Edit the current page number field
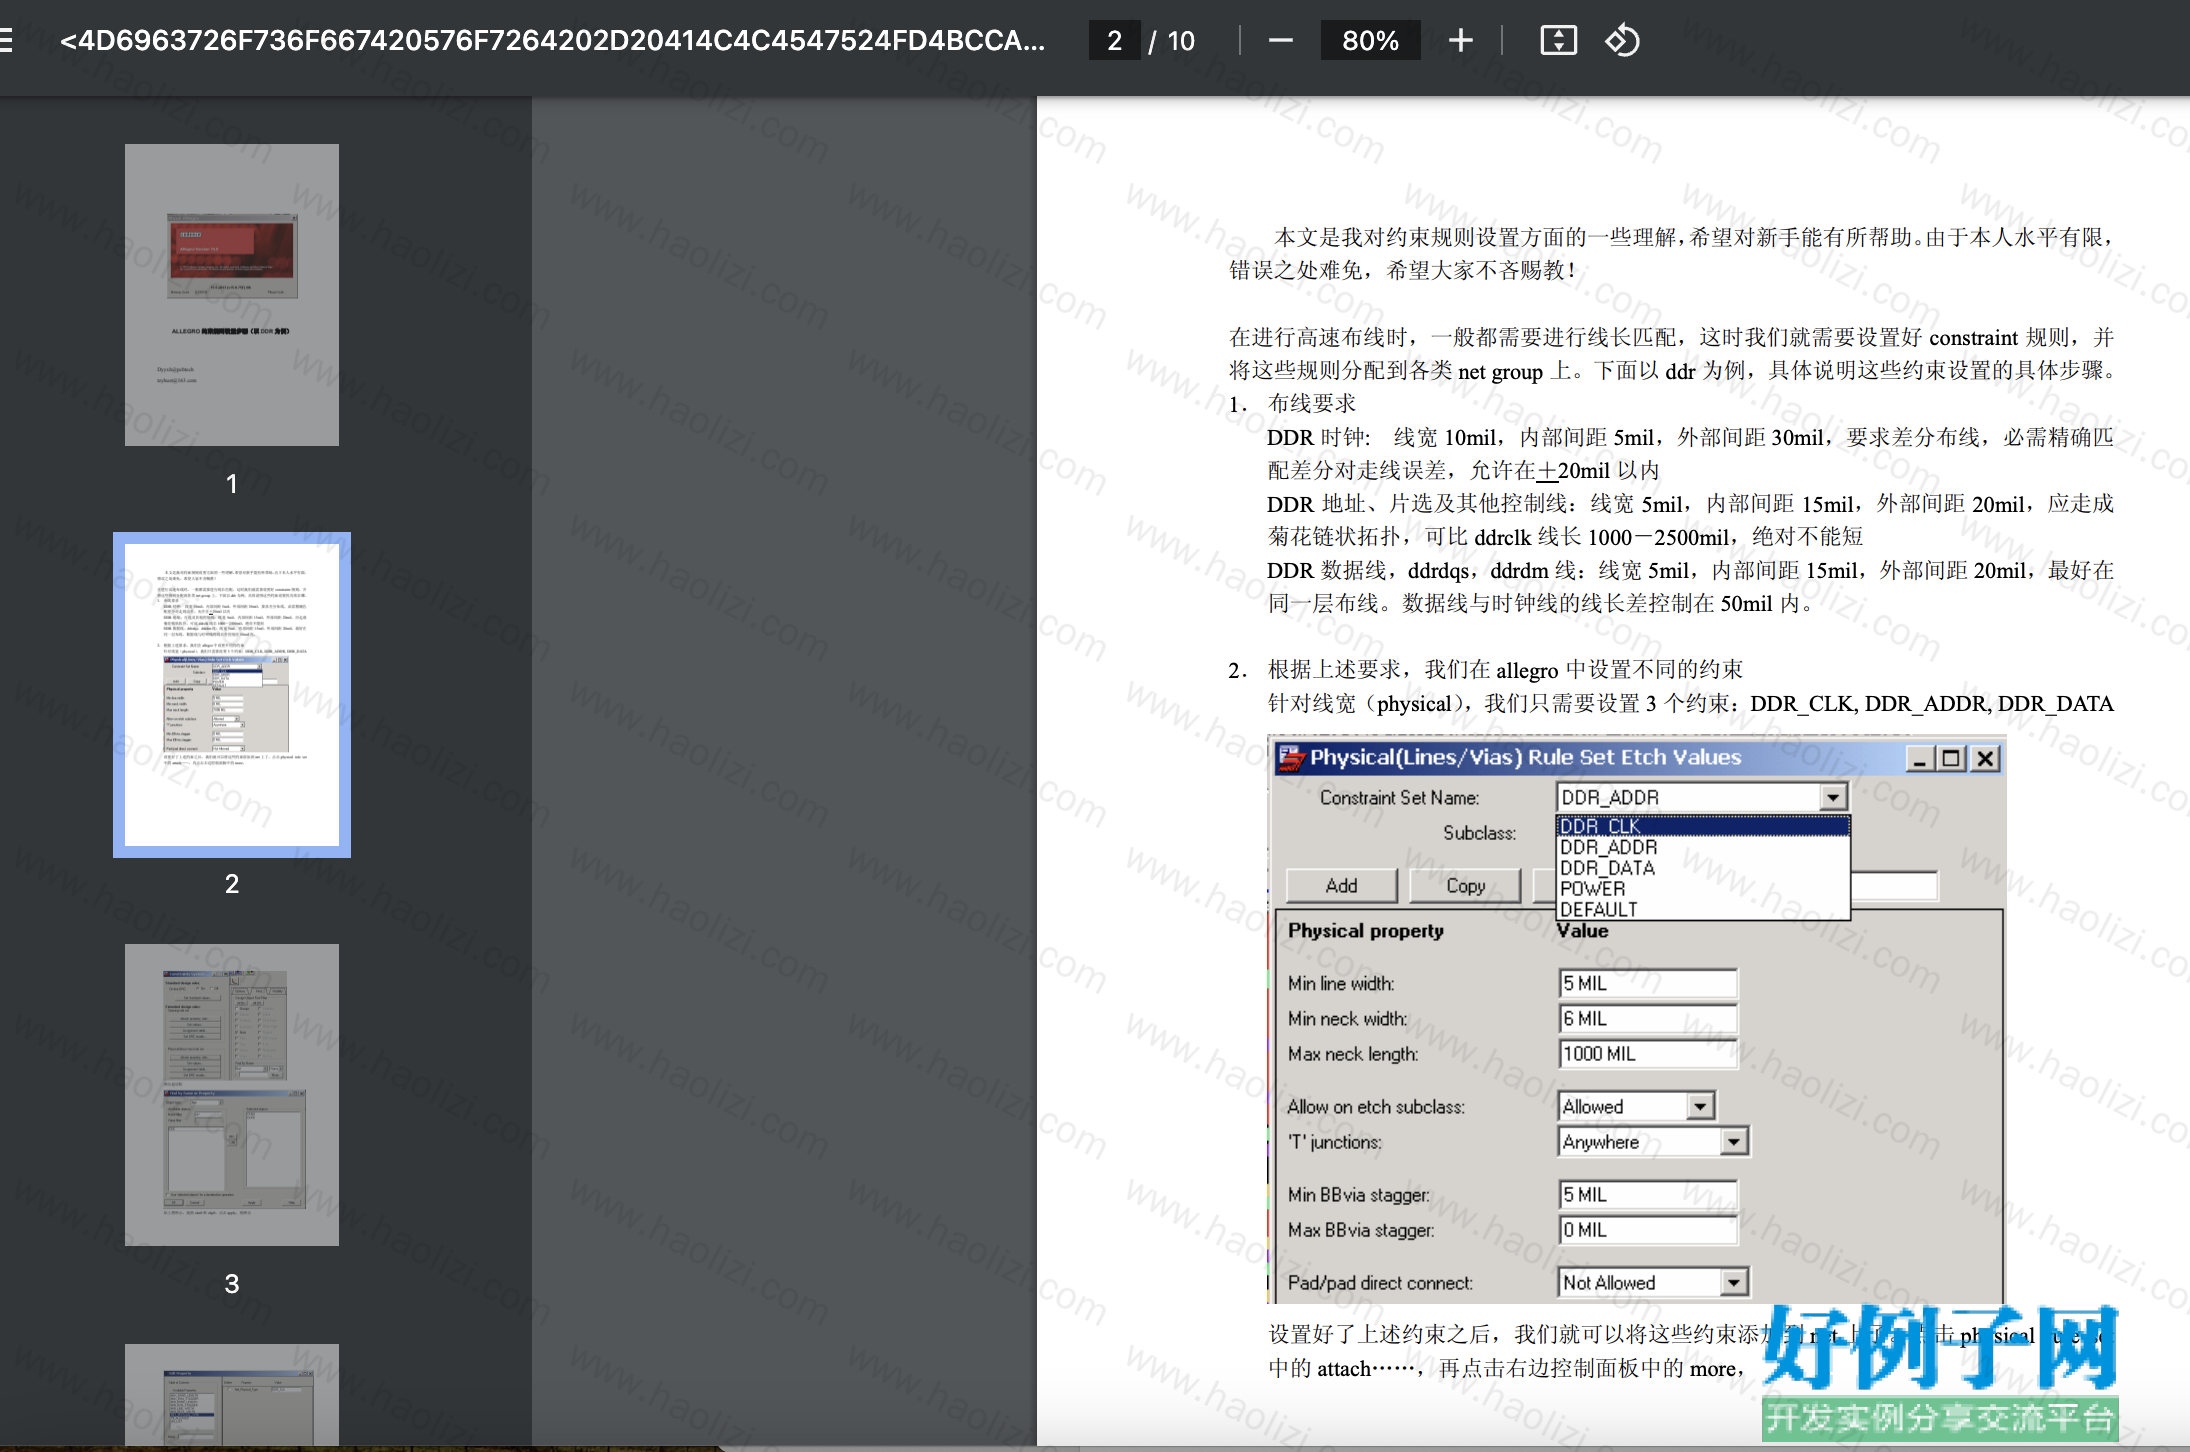 pos(1114,40)
